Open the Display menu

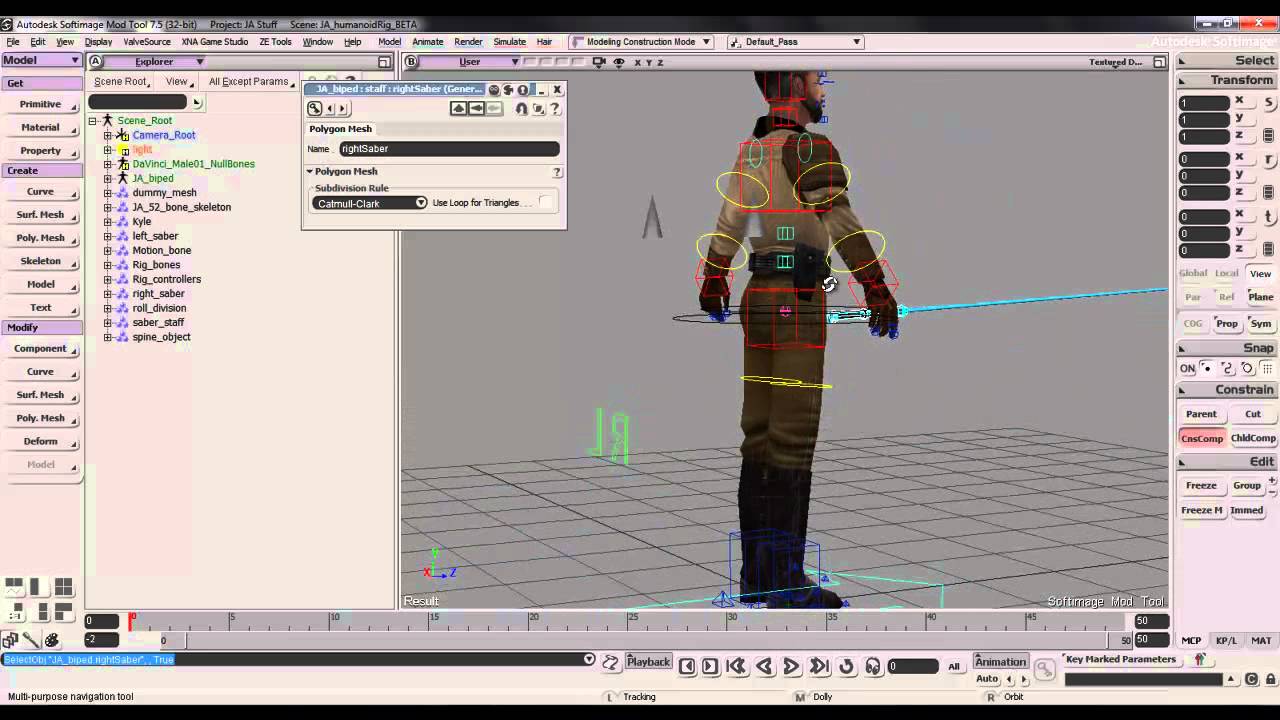pos(98,42)
